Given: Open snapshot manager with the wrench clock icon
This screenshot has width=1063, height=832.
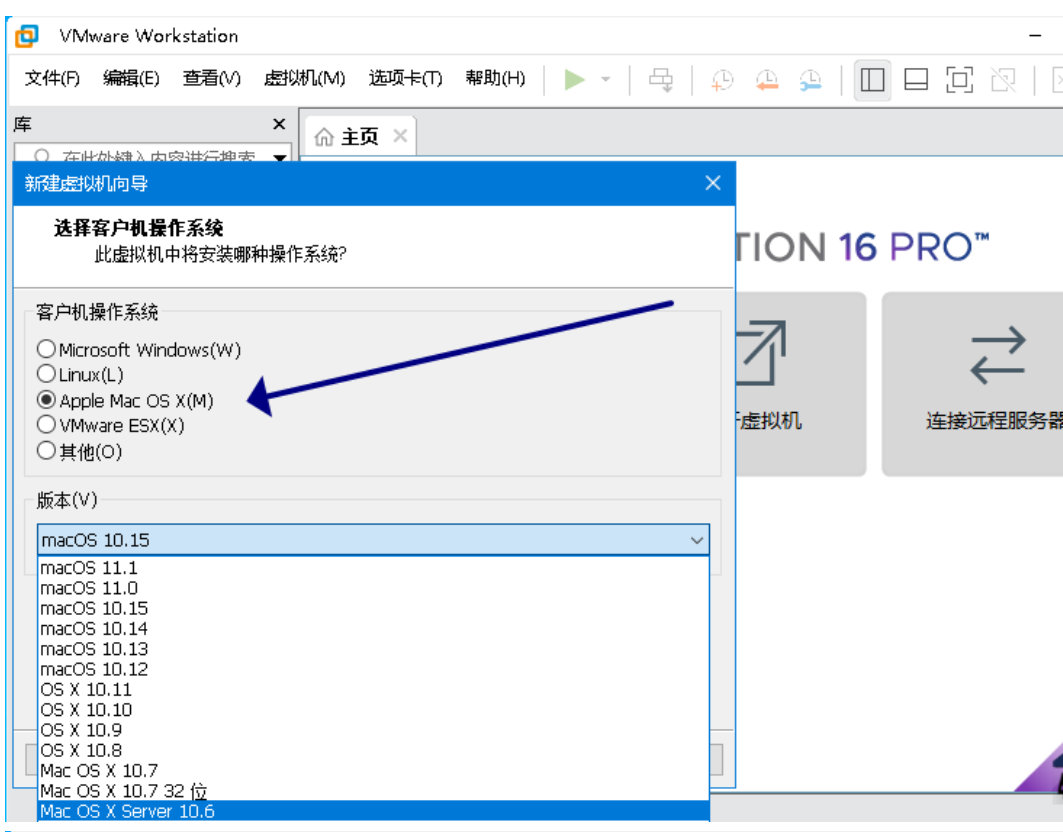Looking at the screenshot, I should coord(810,80).
